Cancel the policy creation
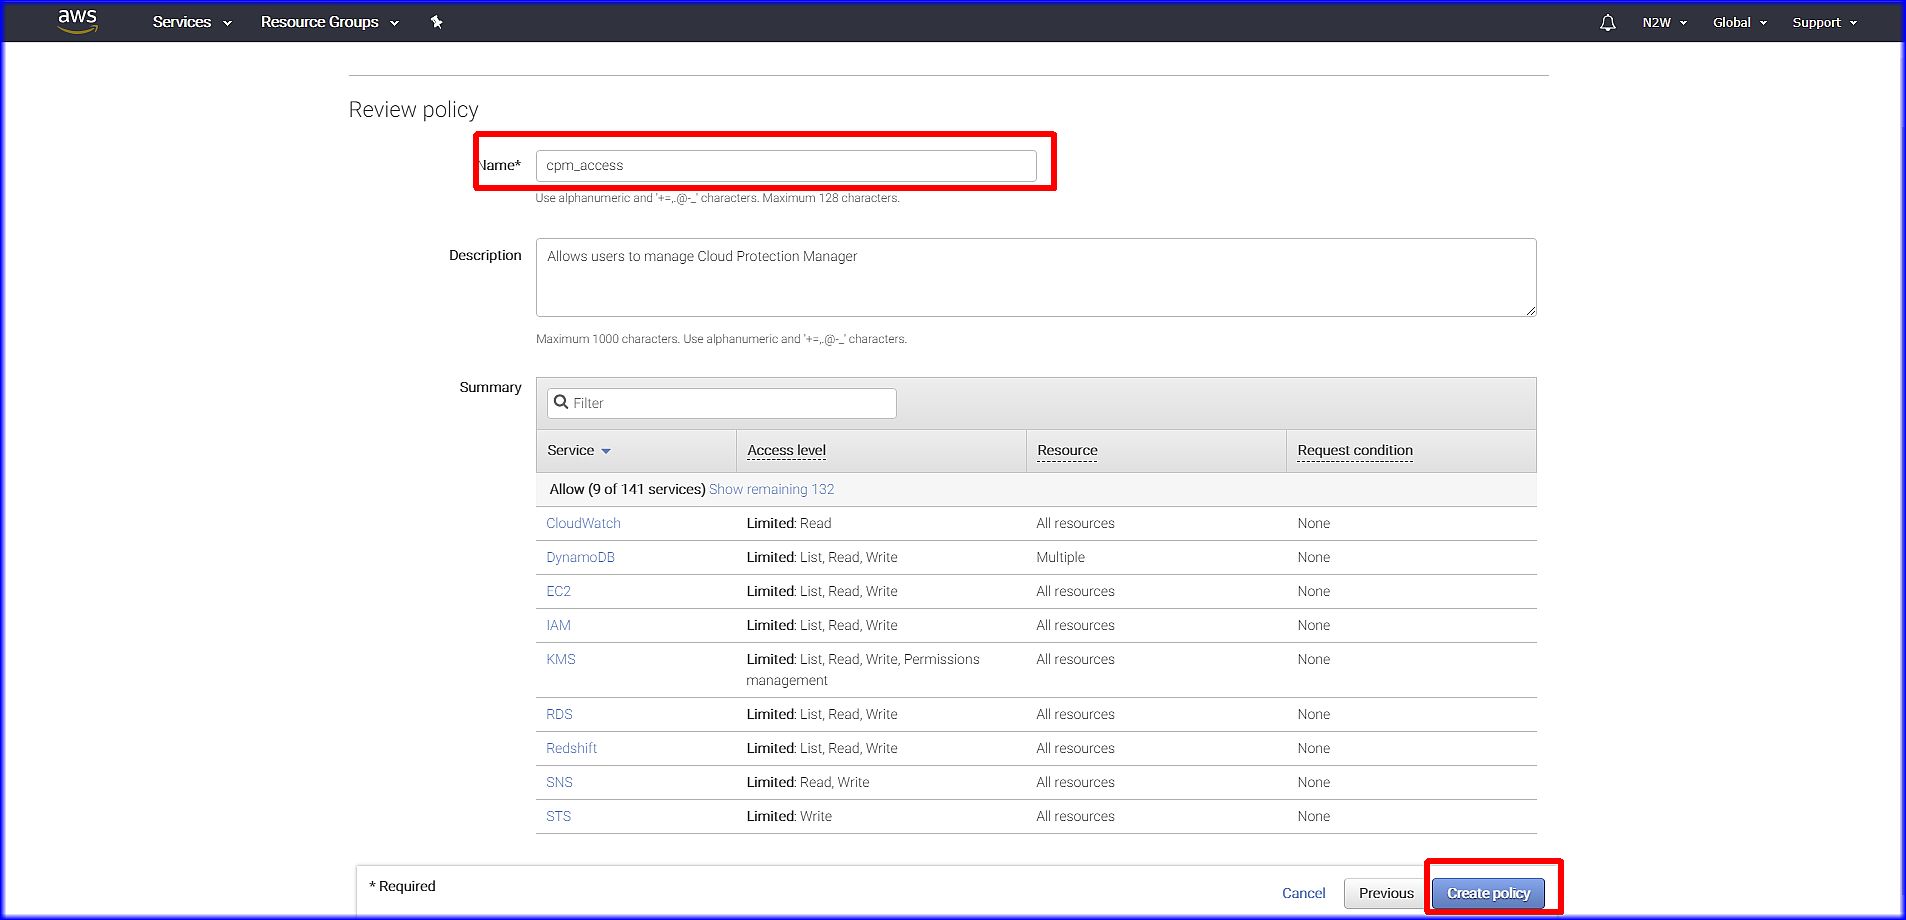 pyautogui.click(x=1304, y=893)
